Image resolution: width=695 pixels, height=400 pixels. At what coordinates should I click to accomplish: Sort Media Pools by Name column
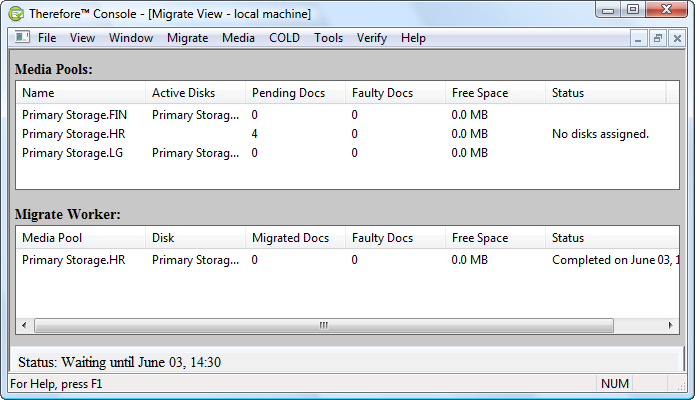pos(81,93)
